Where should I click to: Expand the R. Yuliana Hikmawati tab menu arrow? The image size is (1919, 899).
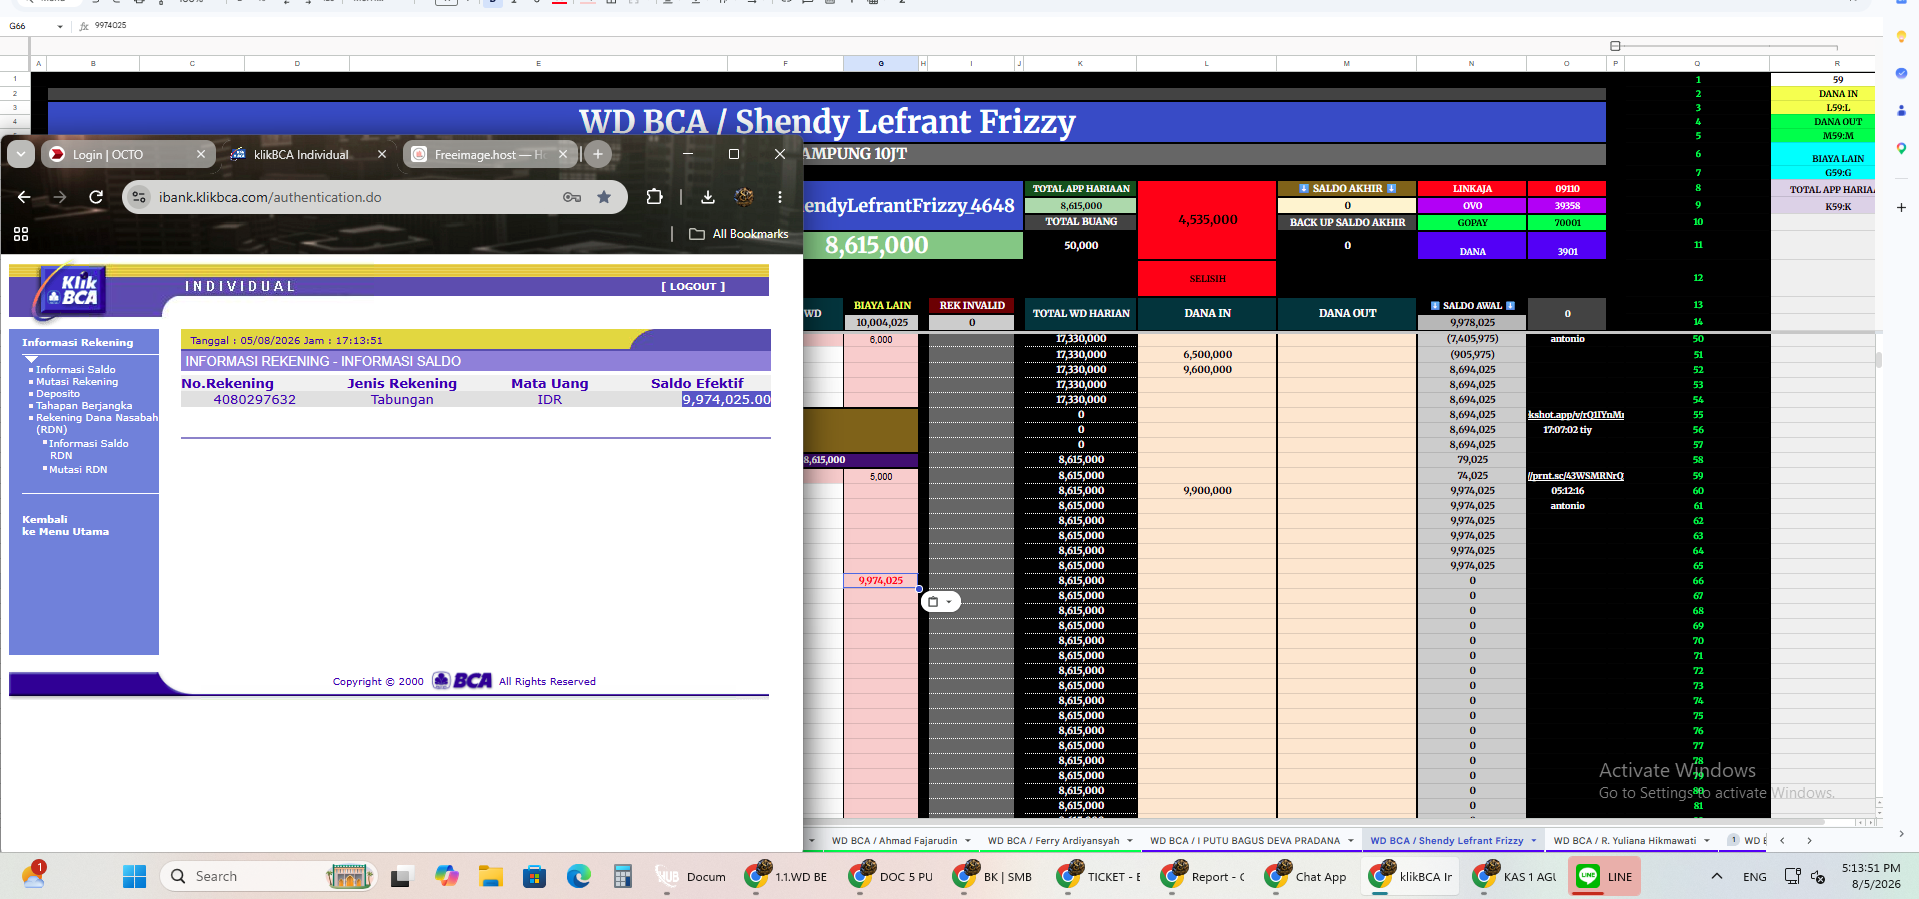[x=1707, y=841]
